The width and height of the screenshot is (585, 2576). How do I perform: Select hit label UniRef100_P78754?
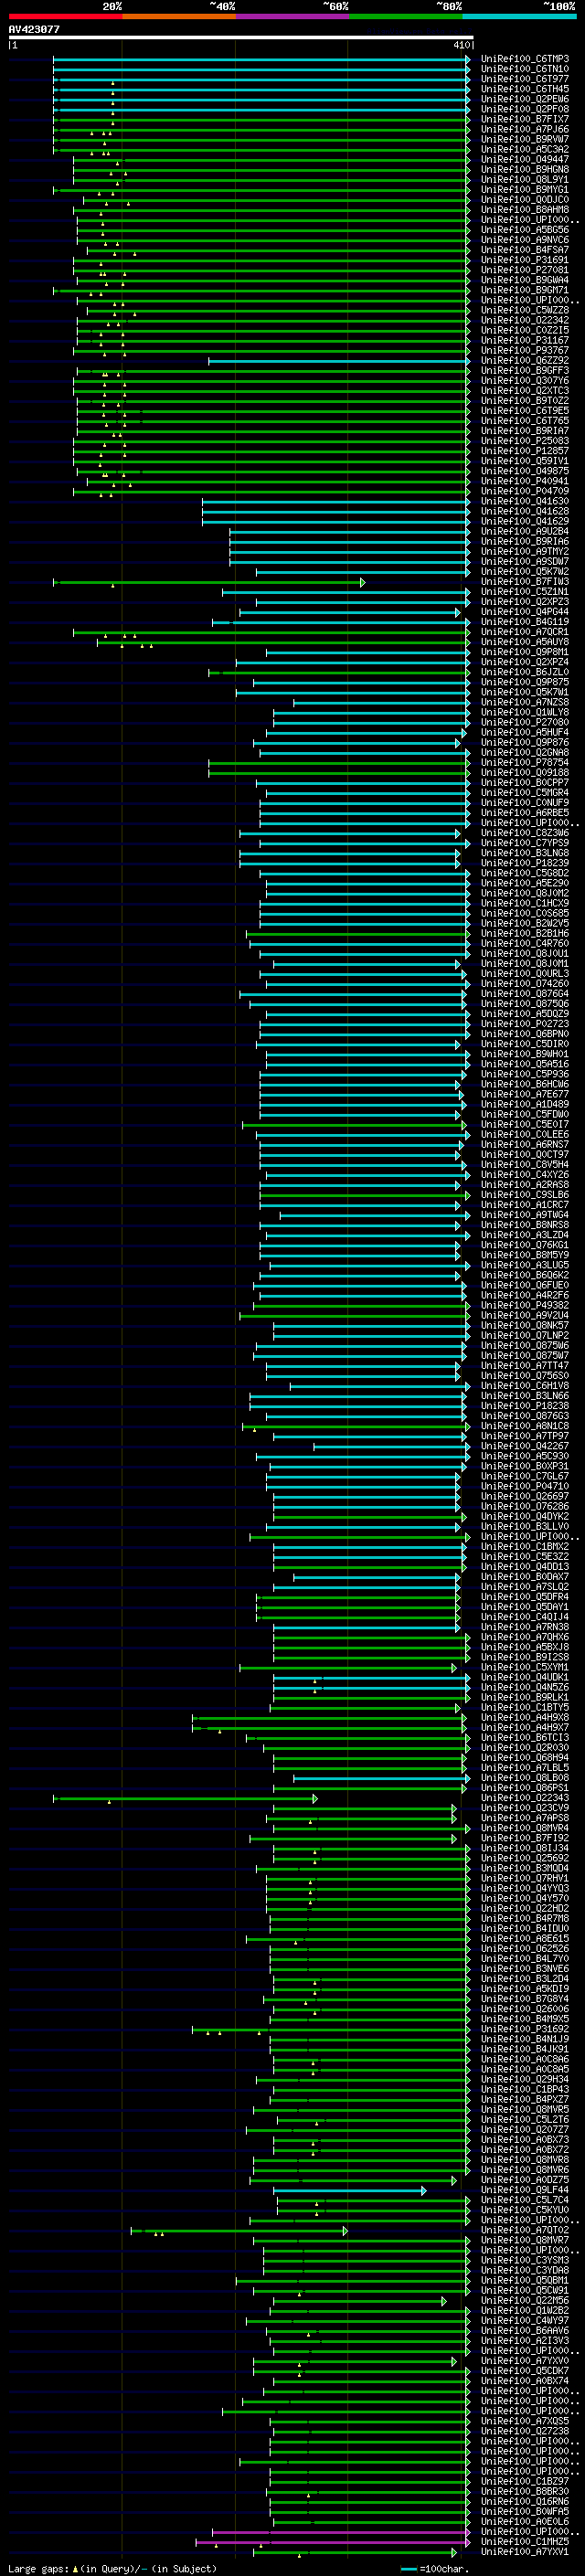click(x=524, y=763)
